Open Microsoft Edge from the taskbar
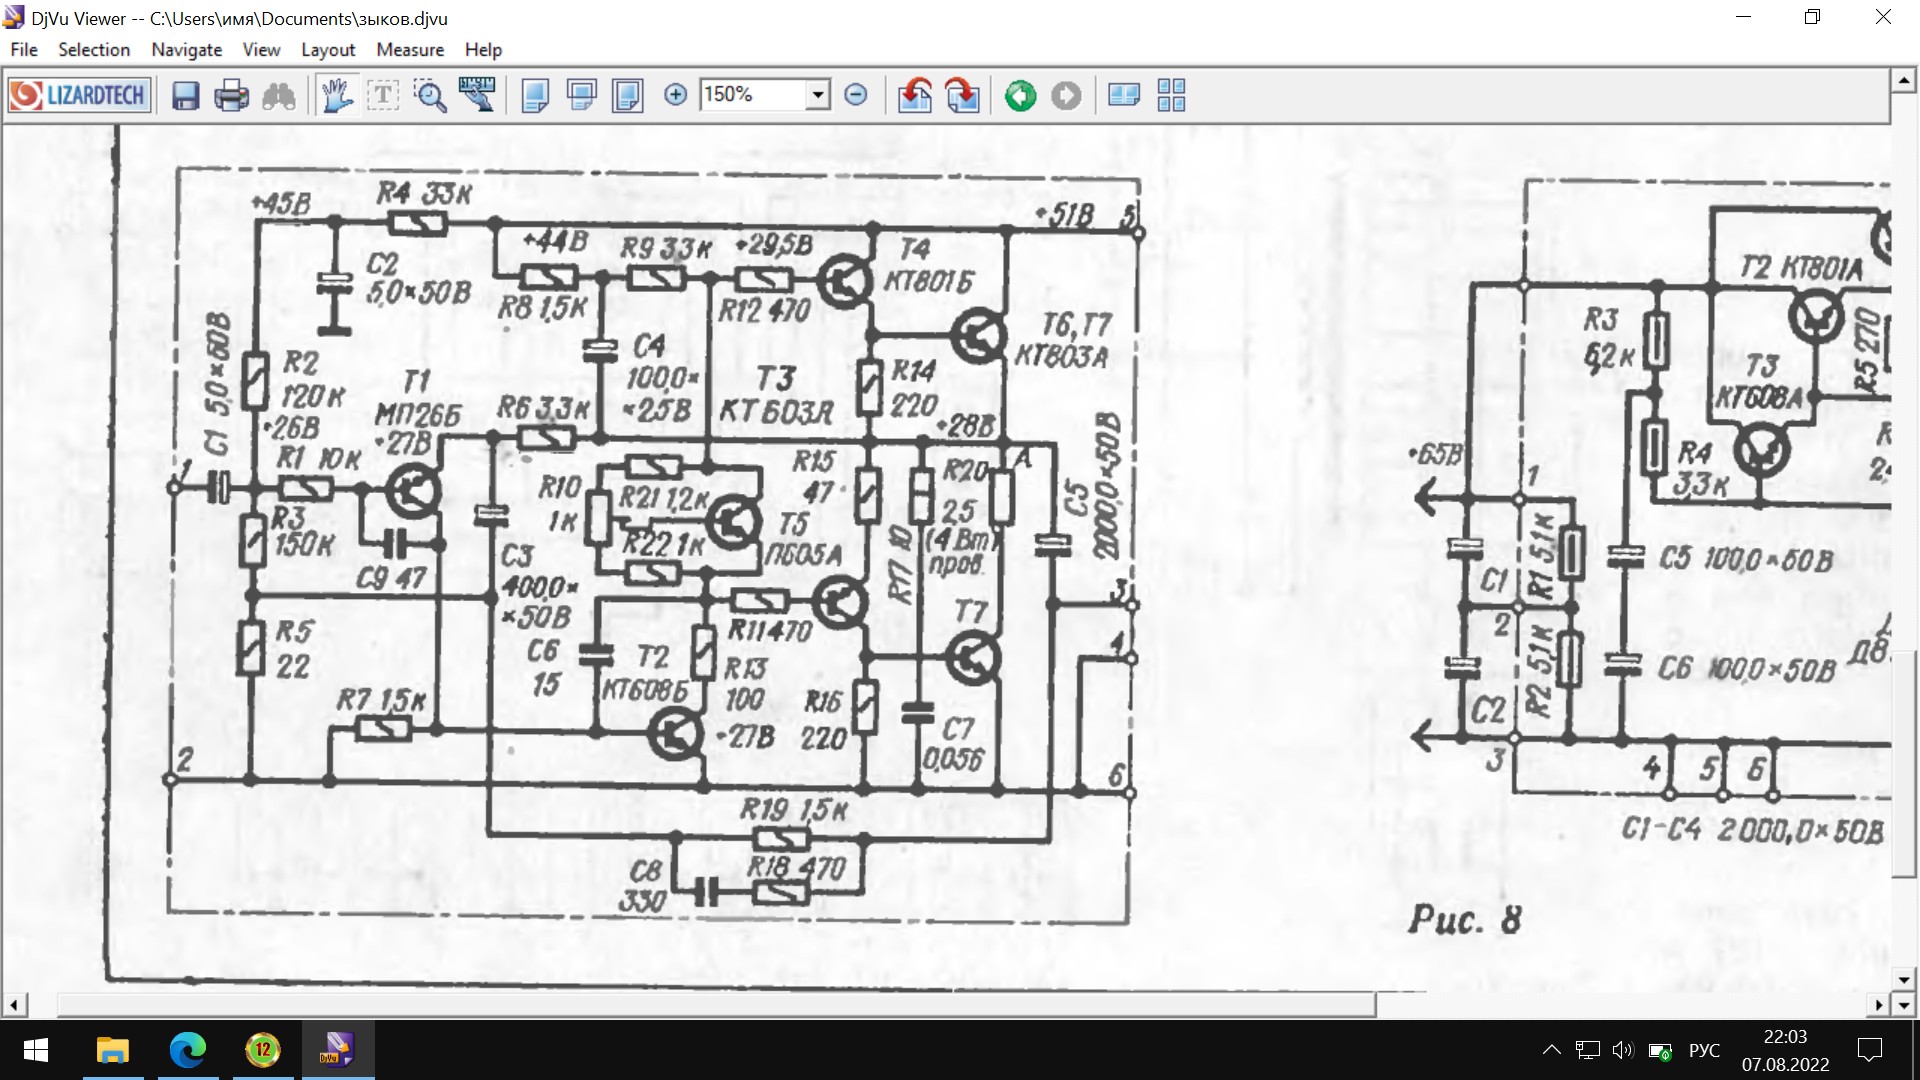Screen dimensions: 1920x1080 188,1050
